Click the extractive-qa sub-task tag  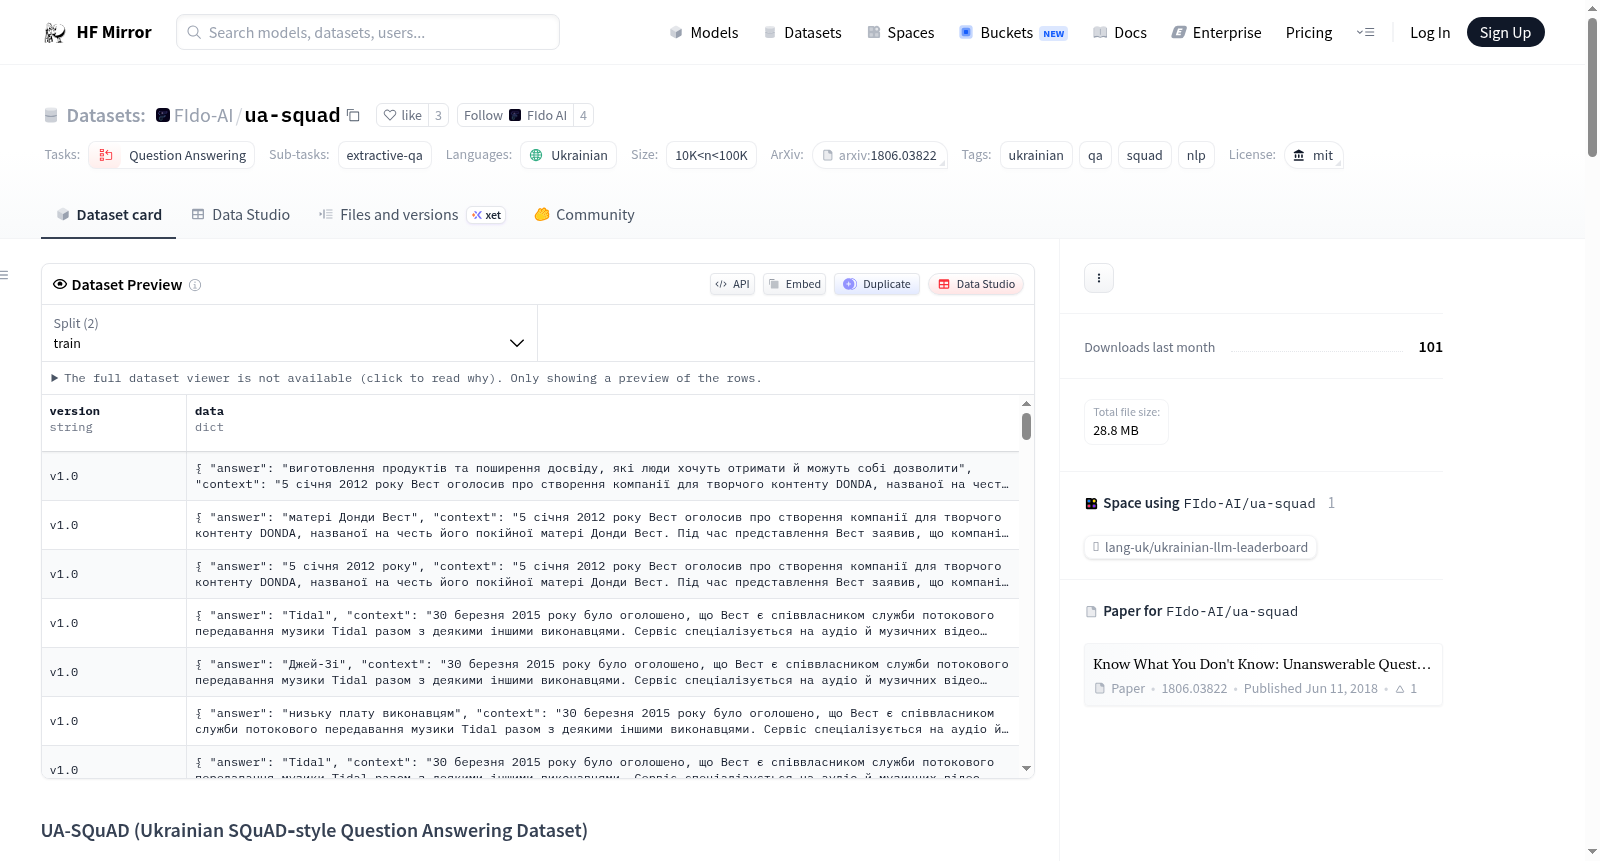click(385, 155)
